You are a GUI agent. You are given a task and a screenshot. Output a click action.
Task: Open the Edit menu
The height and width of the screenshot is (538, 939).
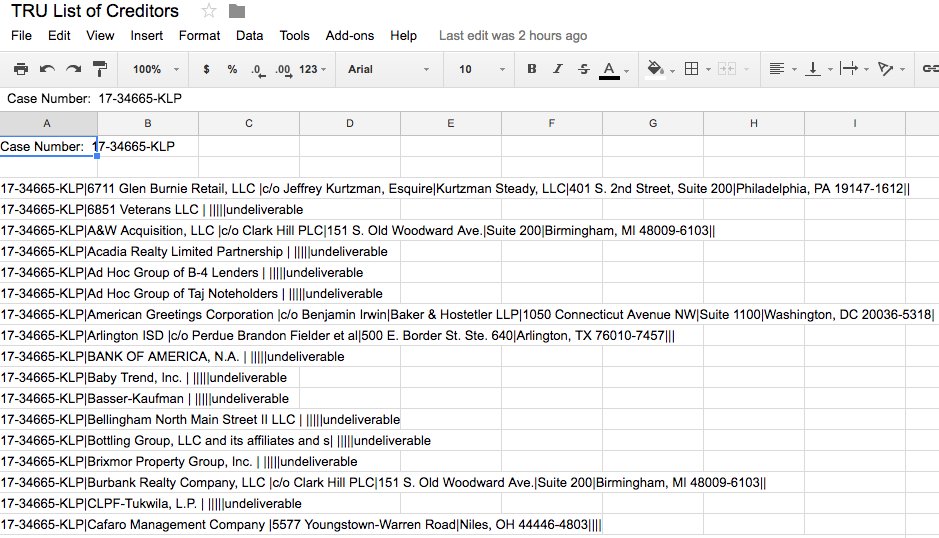(59, 35)
